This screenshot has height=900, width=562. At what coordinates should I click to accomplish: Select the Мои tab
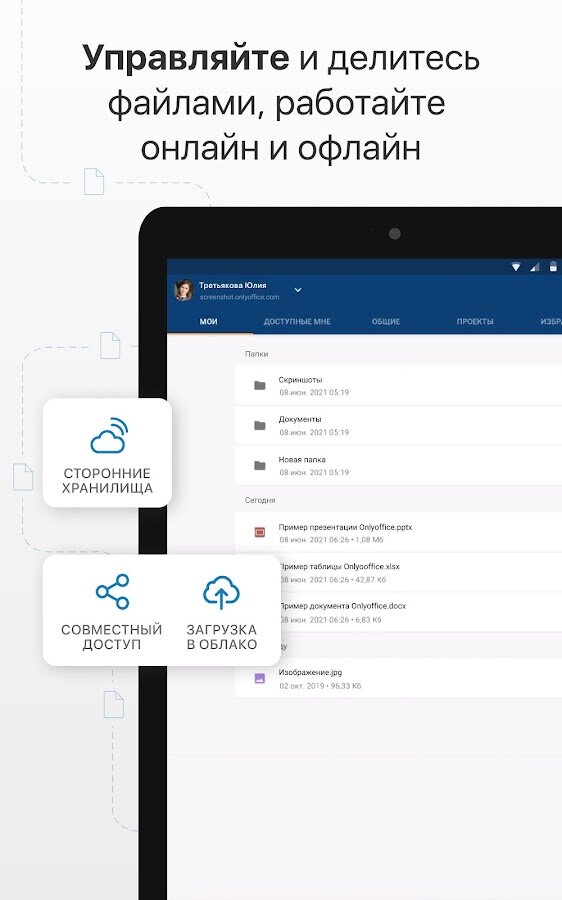tap(208, 321)
